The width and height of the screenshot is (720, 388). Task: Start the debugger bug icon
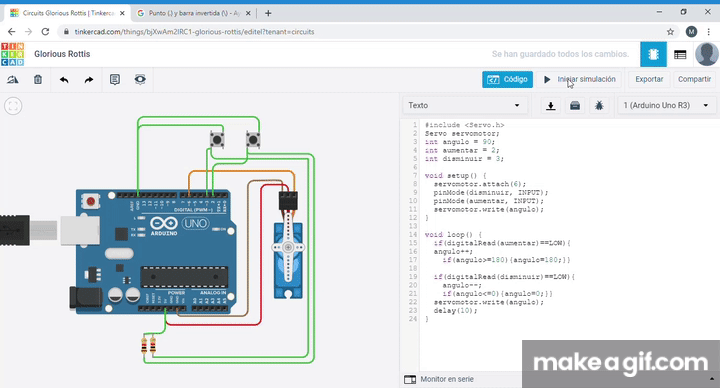coord(599,106)
